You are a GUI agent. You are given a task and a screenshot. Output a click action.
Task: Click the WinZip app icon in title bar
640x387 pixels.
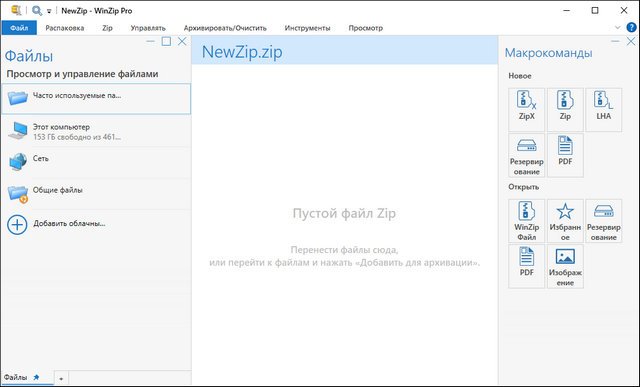[x=16, y=10]
